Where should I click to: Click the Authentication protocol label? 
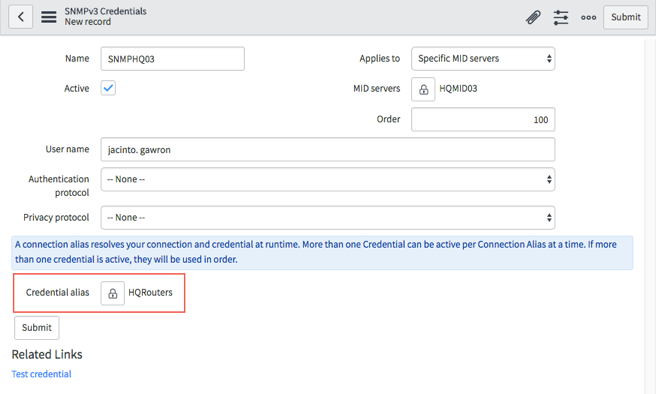tap(59, 186)
